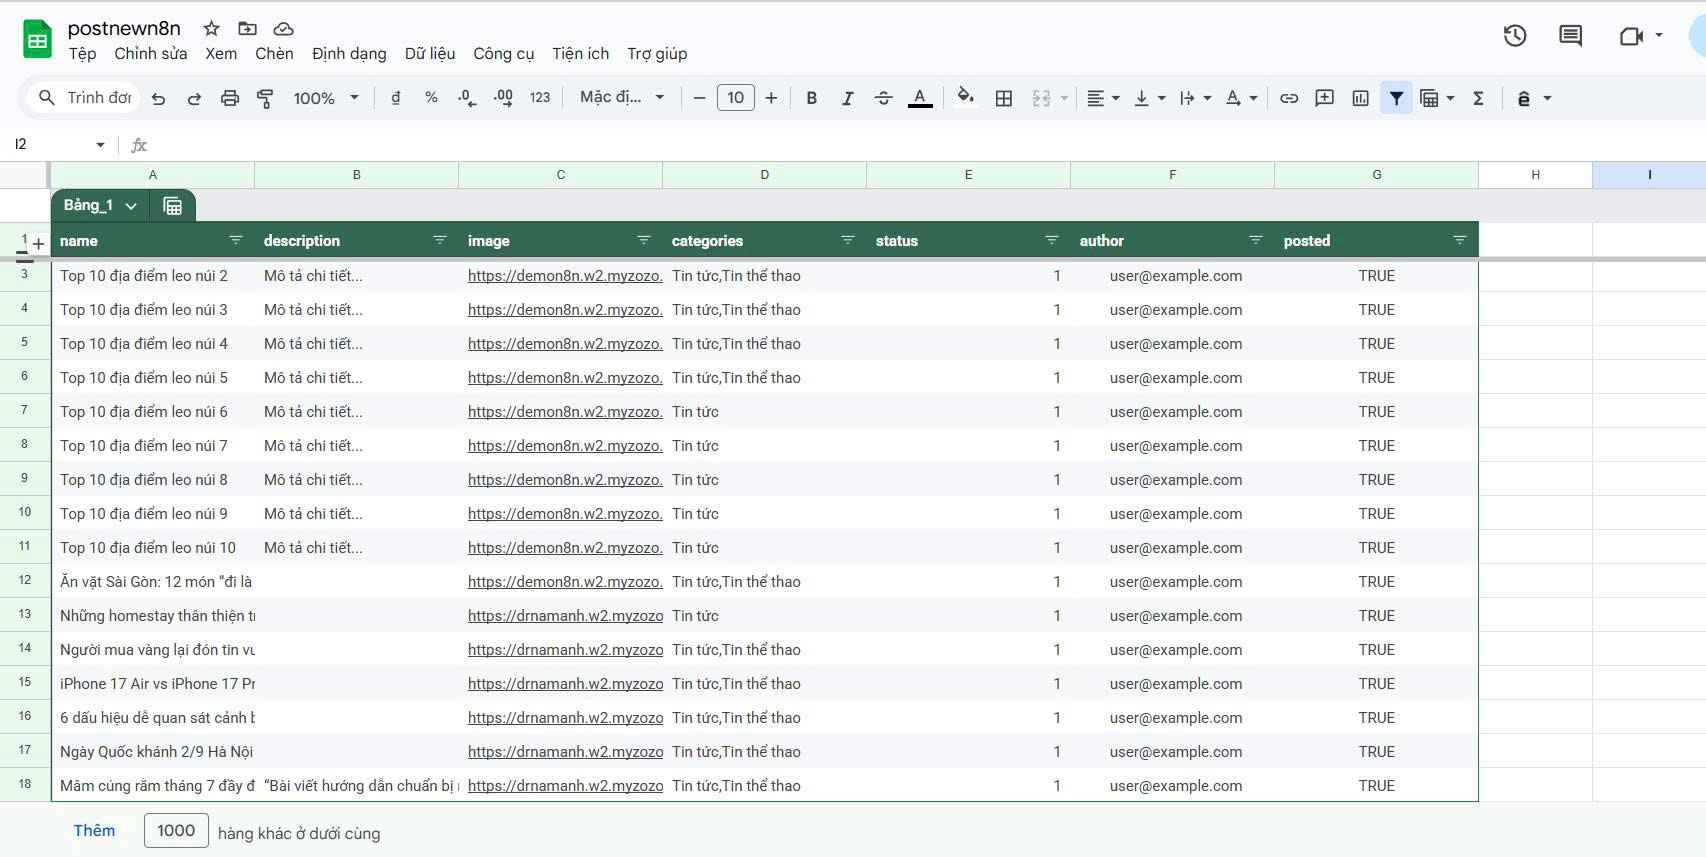Print the spreadsheet
The image size is (1706, 857).
point(230,98)
